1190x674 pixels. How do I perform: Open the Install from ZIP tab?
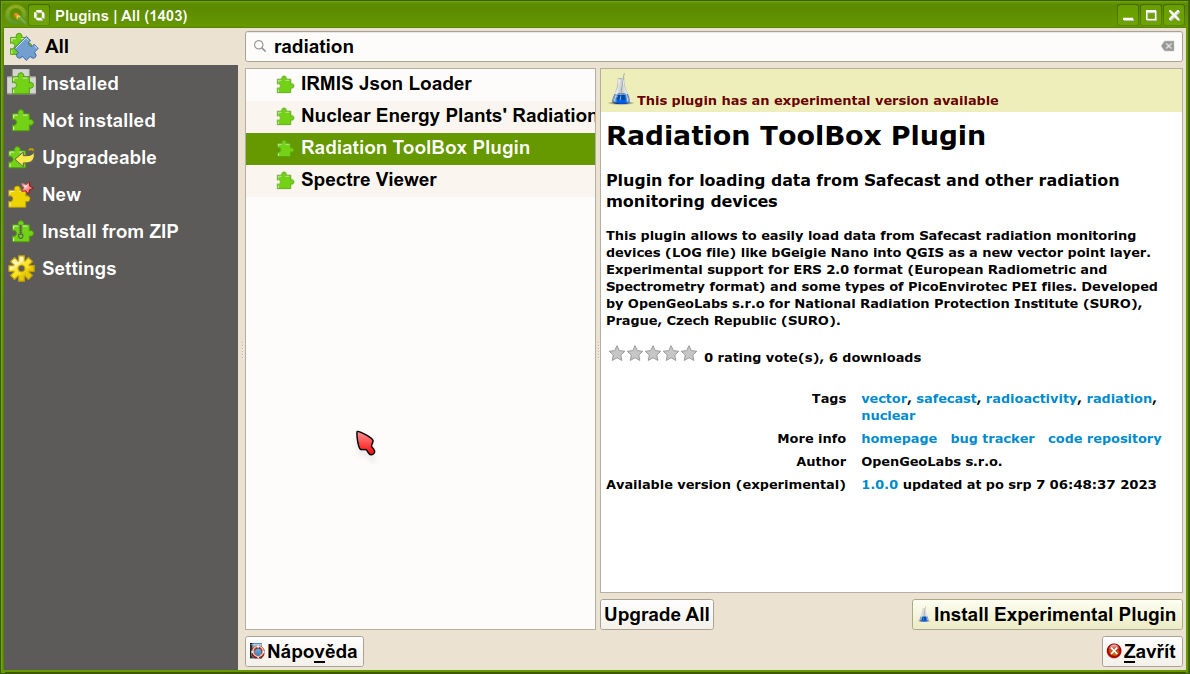pyautogui.click(x=121, y=231)
